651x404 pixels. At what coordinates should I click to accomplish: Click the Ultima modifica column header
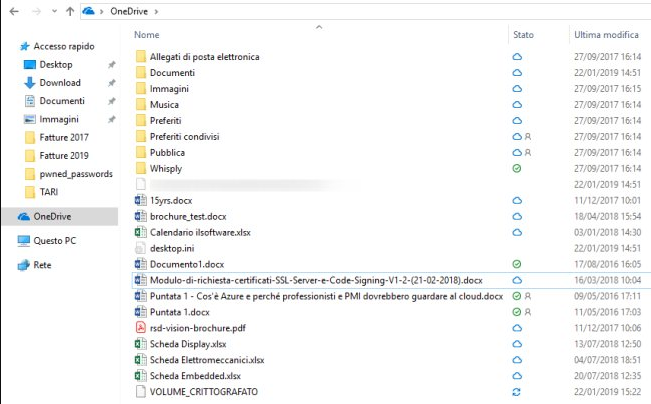[606, 35]
